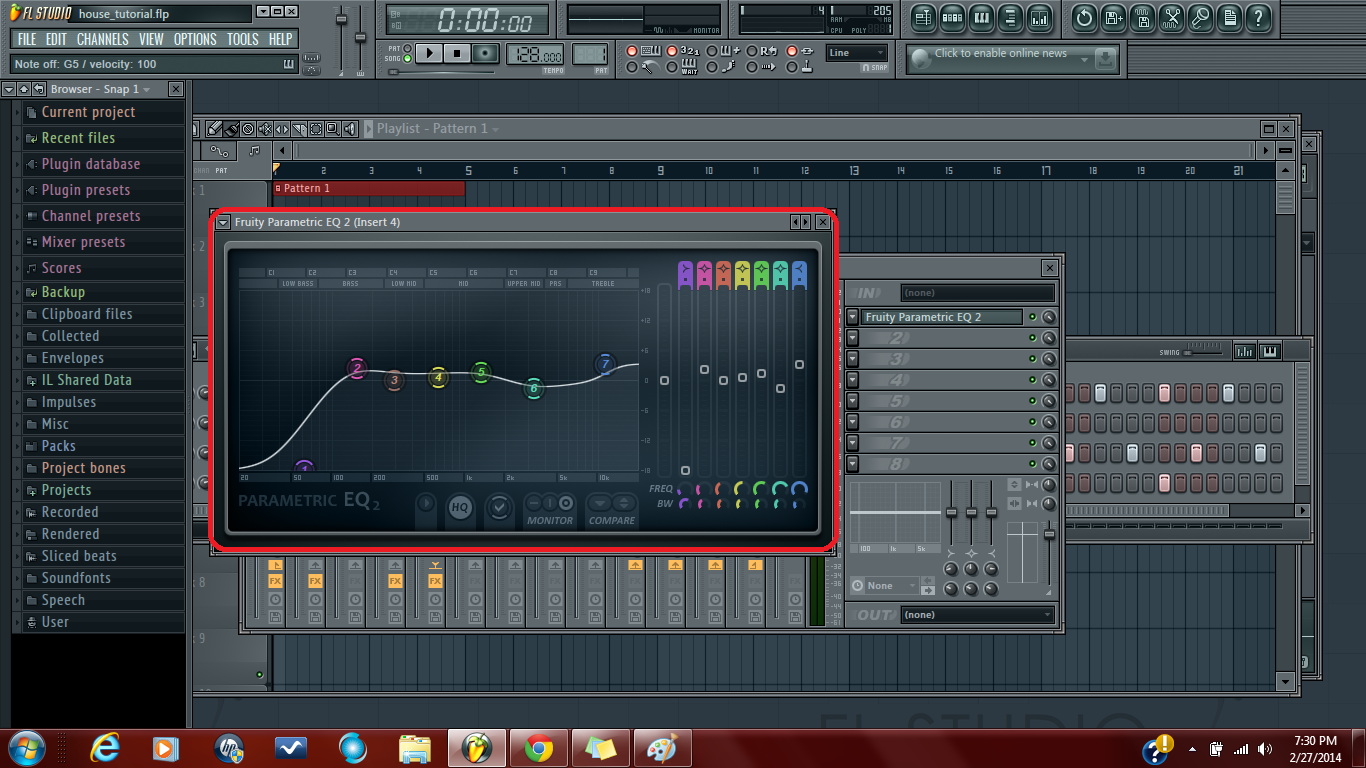Select the Paint tool in the Playlist toolbar

tap(230, 129)
